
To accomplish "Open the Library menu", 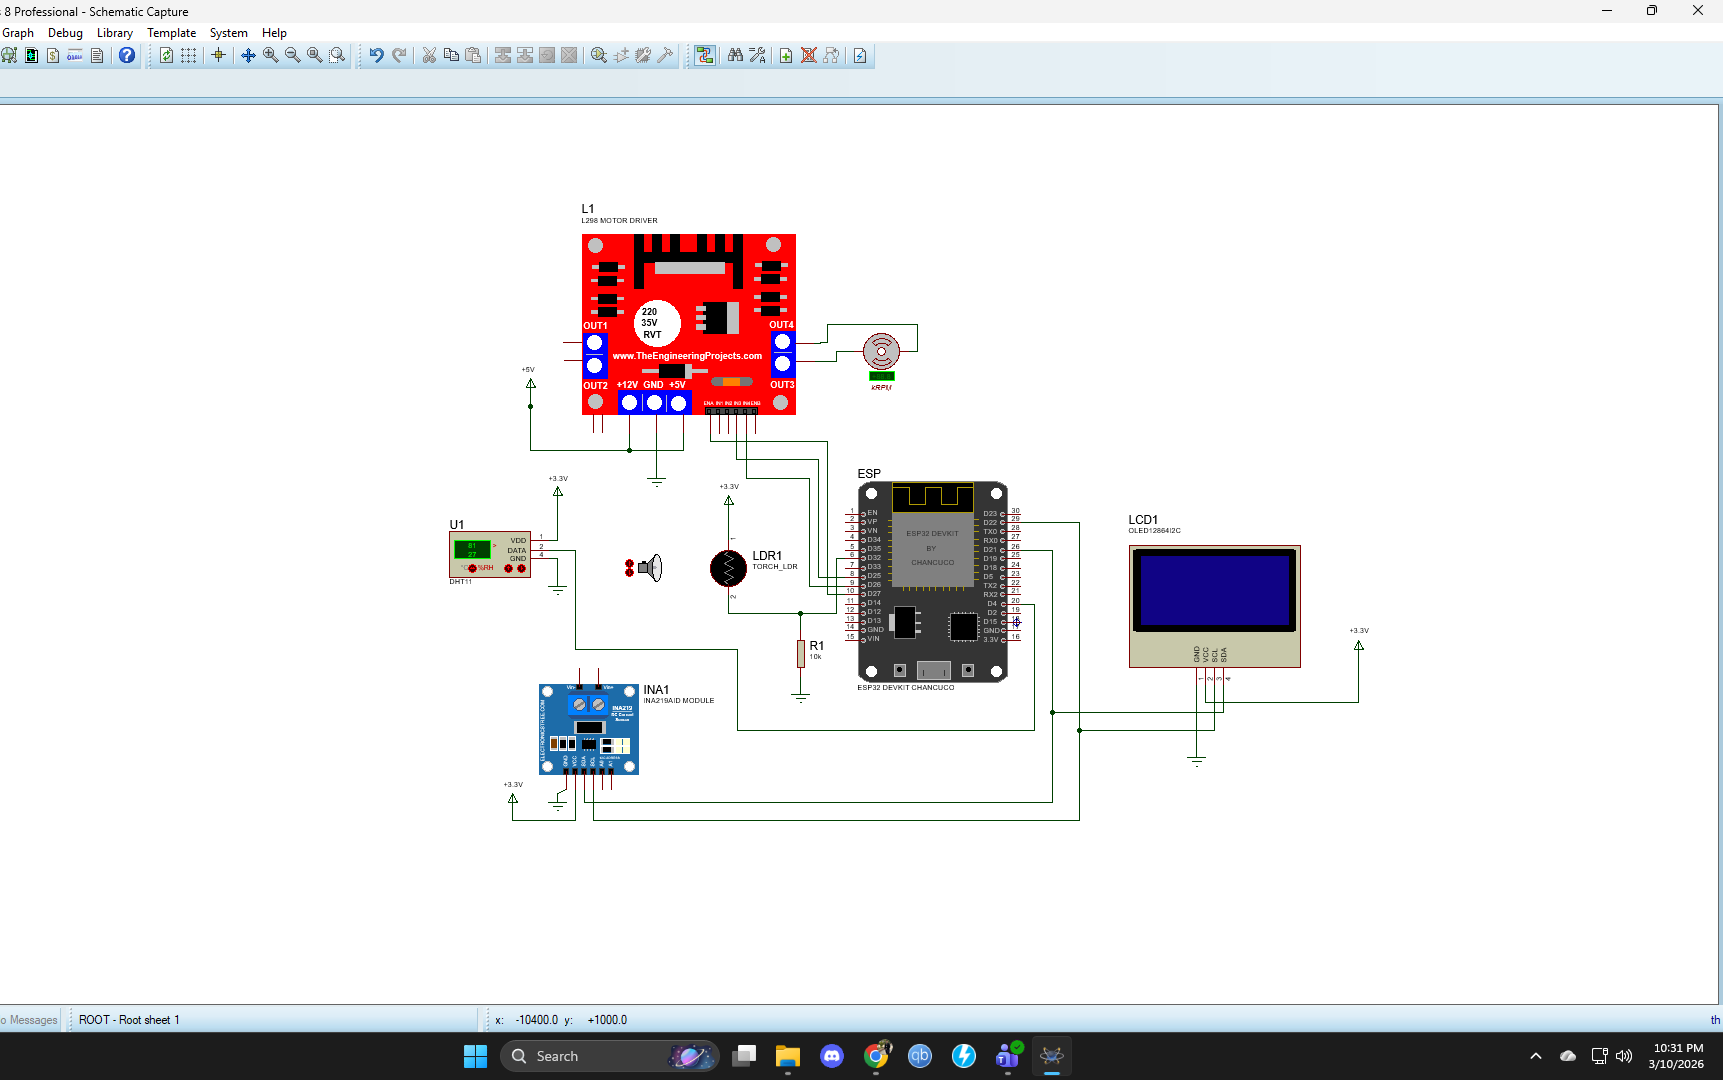I will [114, 32].
